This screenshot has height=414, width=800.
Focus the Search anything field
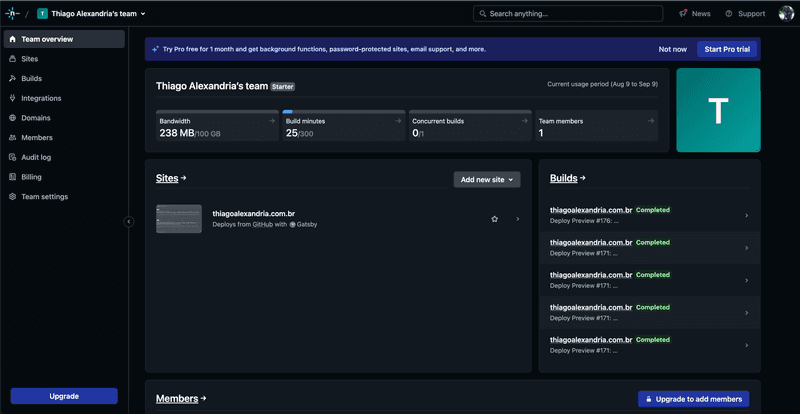click(568, 14)
